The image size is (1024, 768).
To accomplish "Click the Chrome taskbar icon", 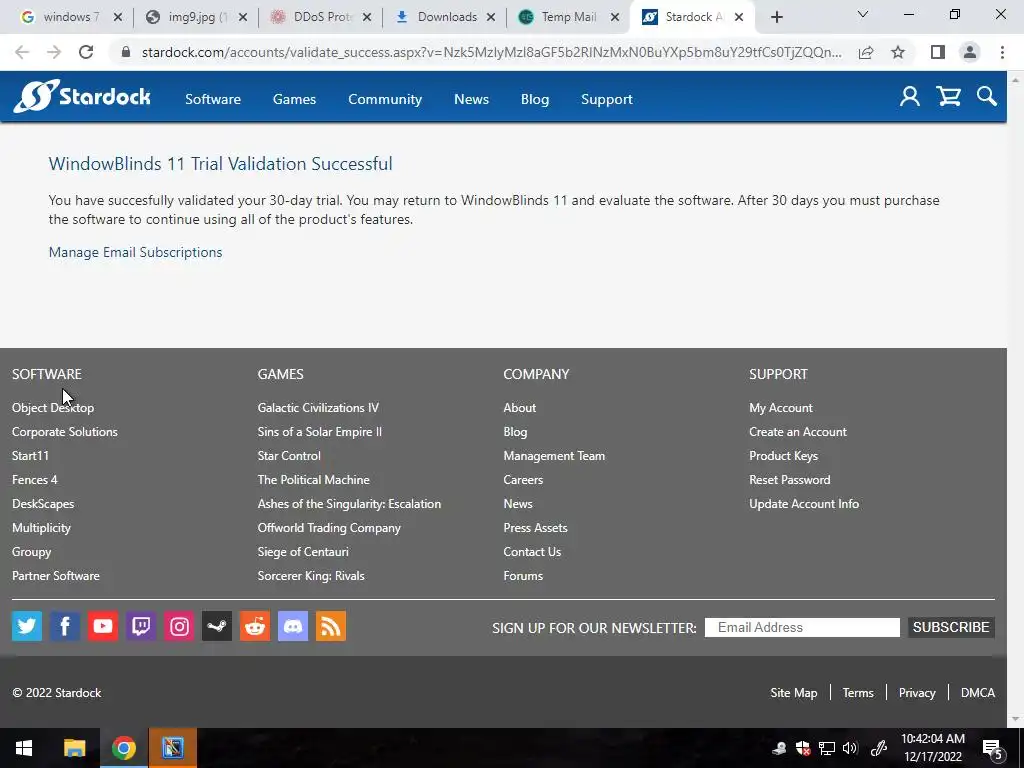I will coord(123,748).
